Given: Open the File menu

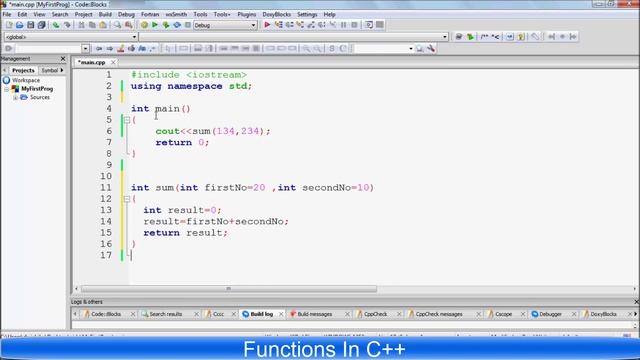Looking at the screenshot, I should [7, 14].
